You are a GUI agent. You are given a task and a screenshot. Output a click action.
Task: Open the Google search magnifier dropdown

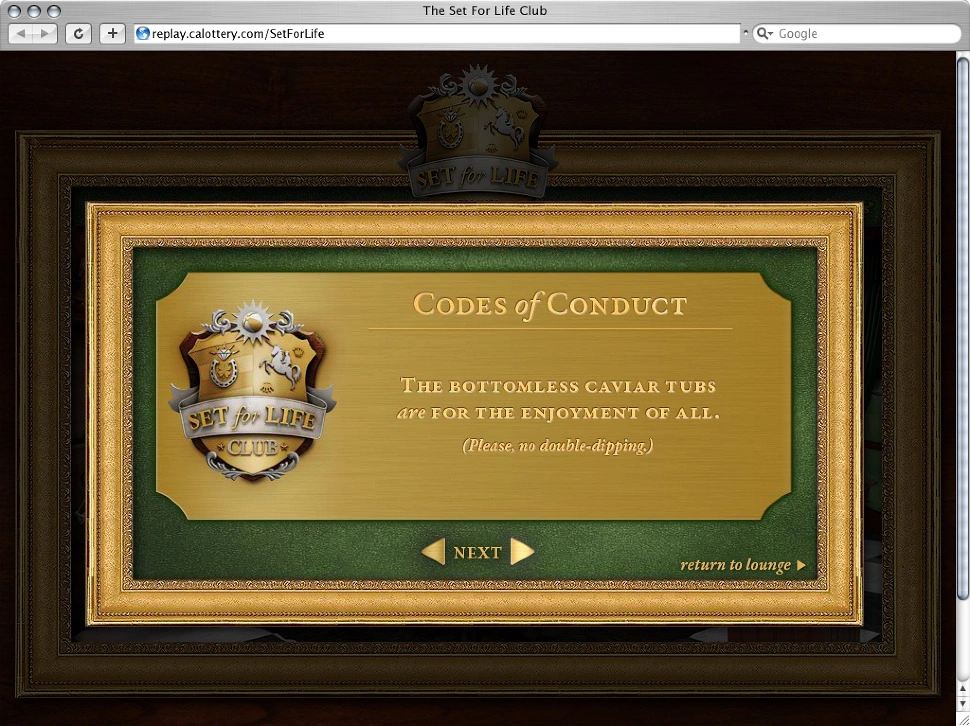[765, 33]
